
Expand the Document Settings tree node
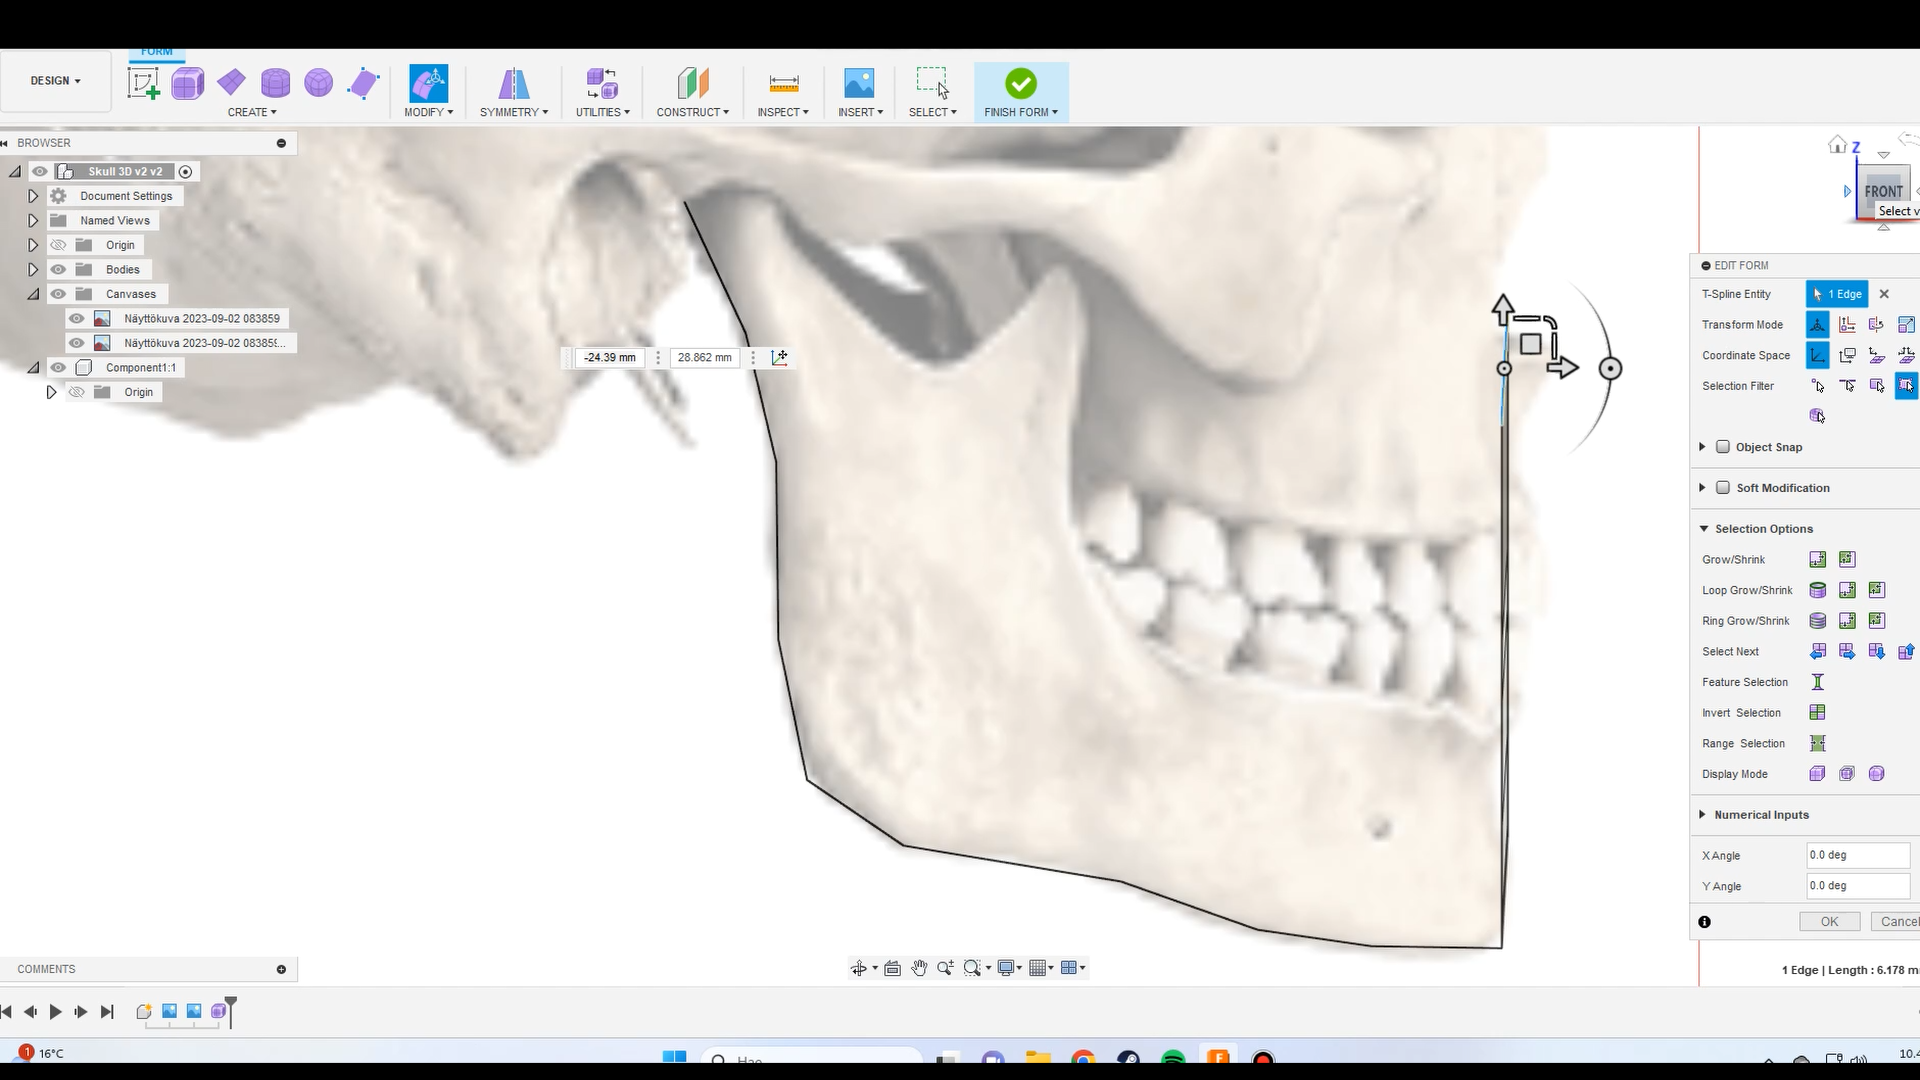[x=33, y=196]
